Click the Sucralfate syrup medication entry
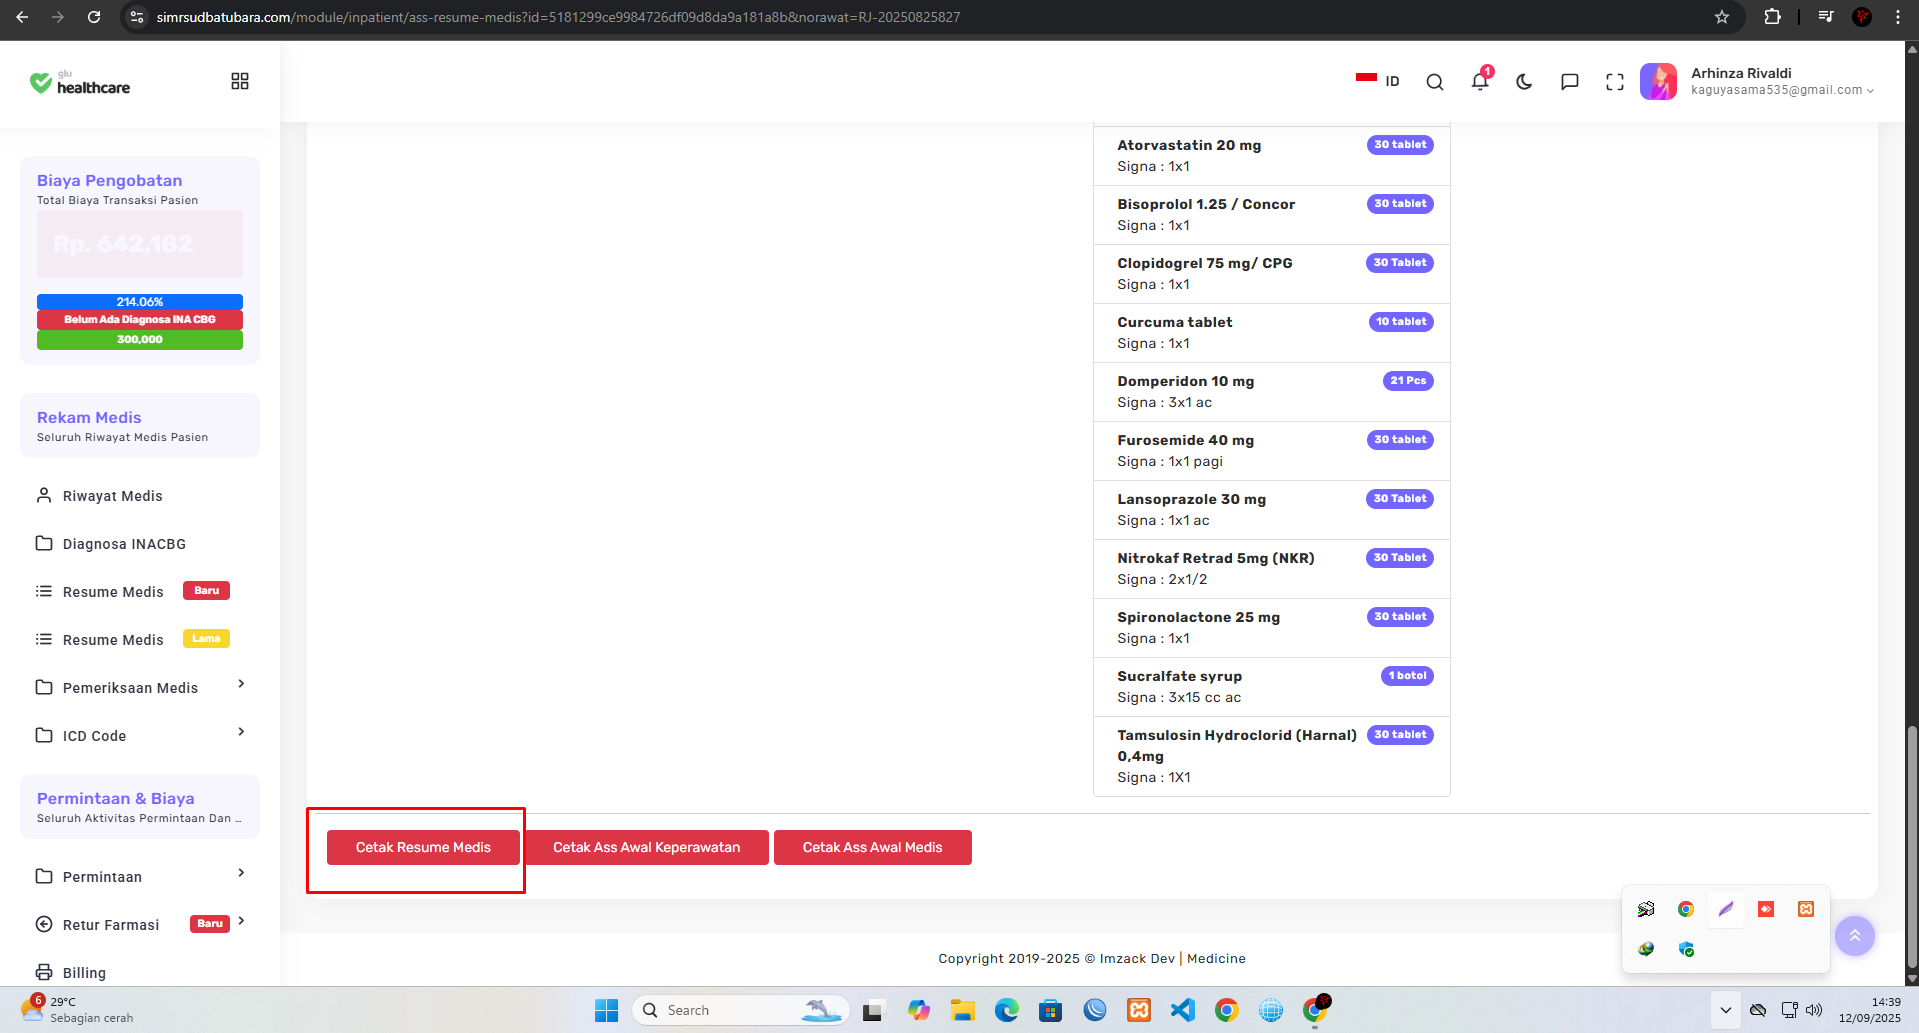 tap(1272, 687)
